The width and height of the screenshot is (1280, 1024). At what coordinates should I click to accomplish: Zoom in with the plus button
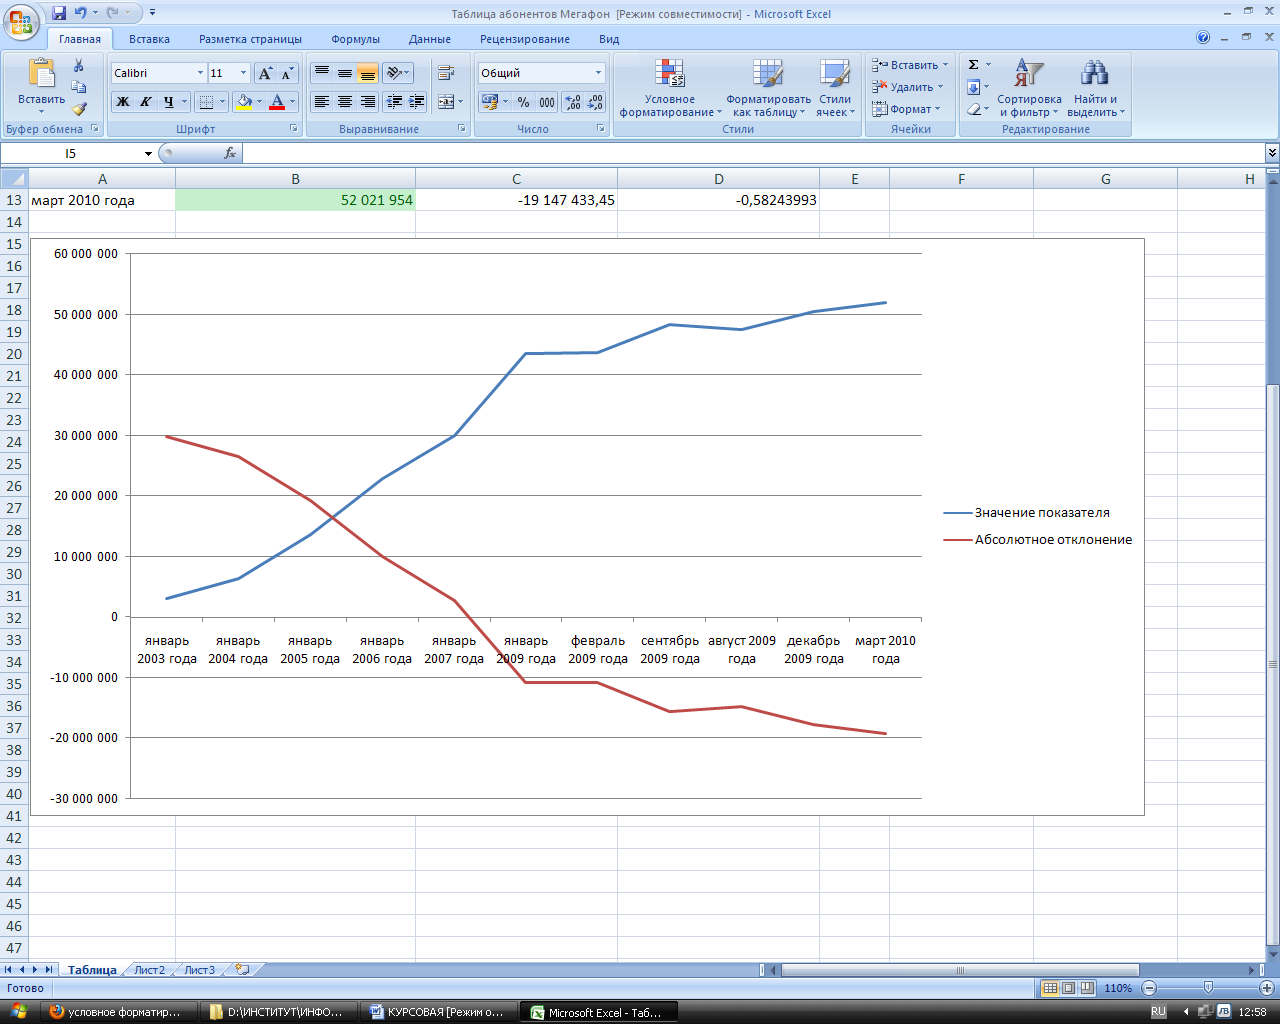tap(1267, 988)
